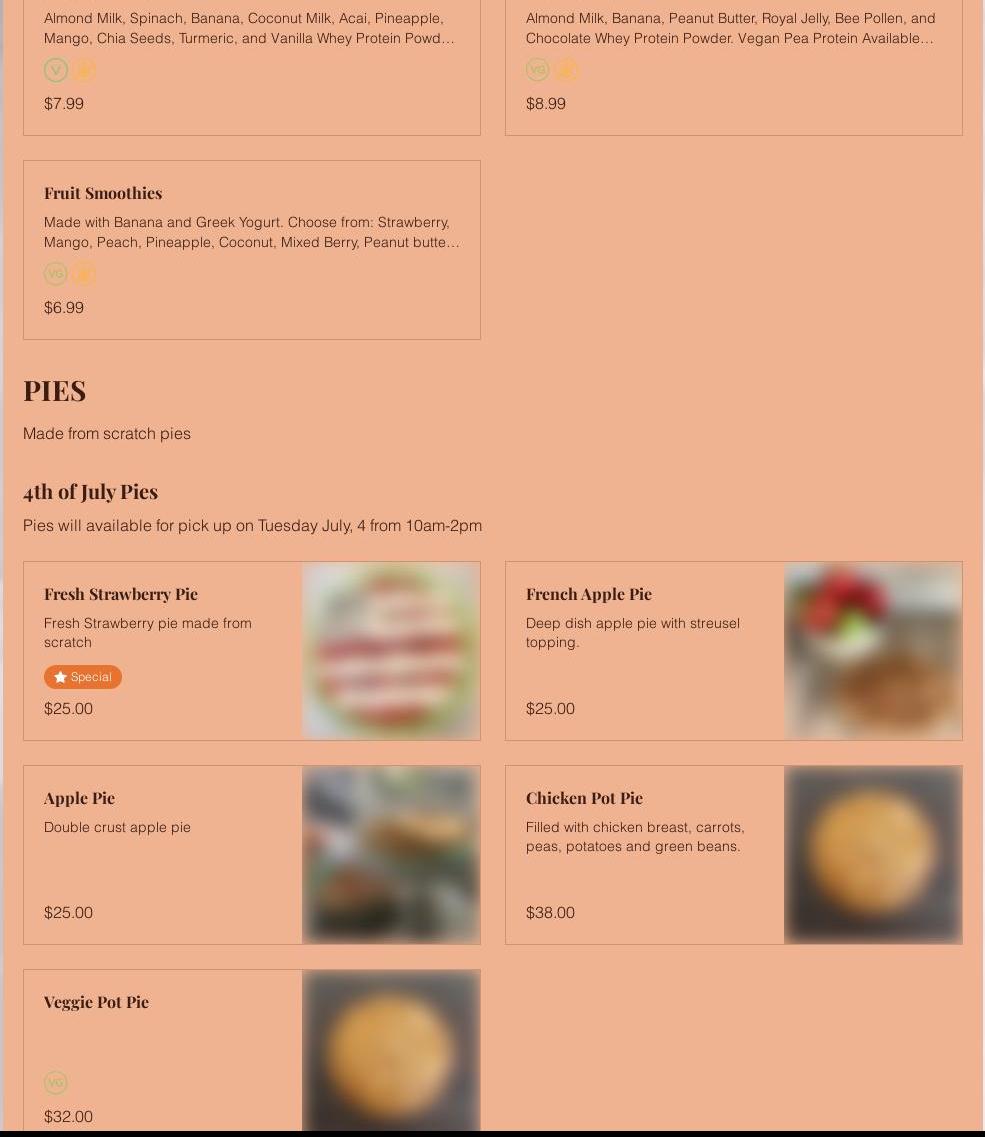985x1137 pixels.
Task: Click the vegan icon on the $7.99 smoothie
Action: click(x=56, y=70)
